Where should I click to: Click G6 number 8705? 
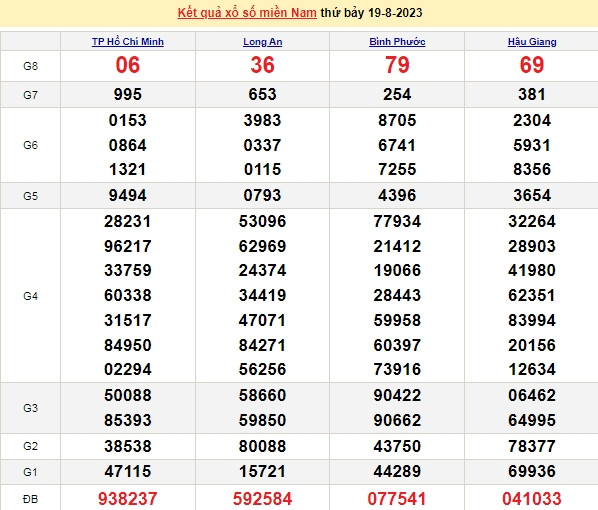[x=397, y=120]
